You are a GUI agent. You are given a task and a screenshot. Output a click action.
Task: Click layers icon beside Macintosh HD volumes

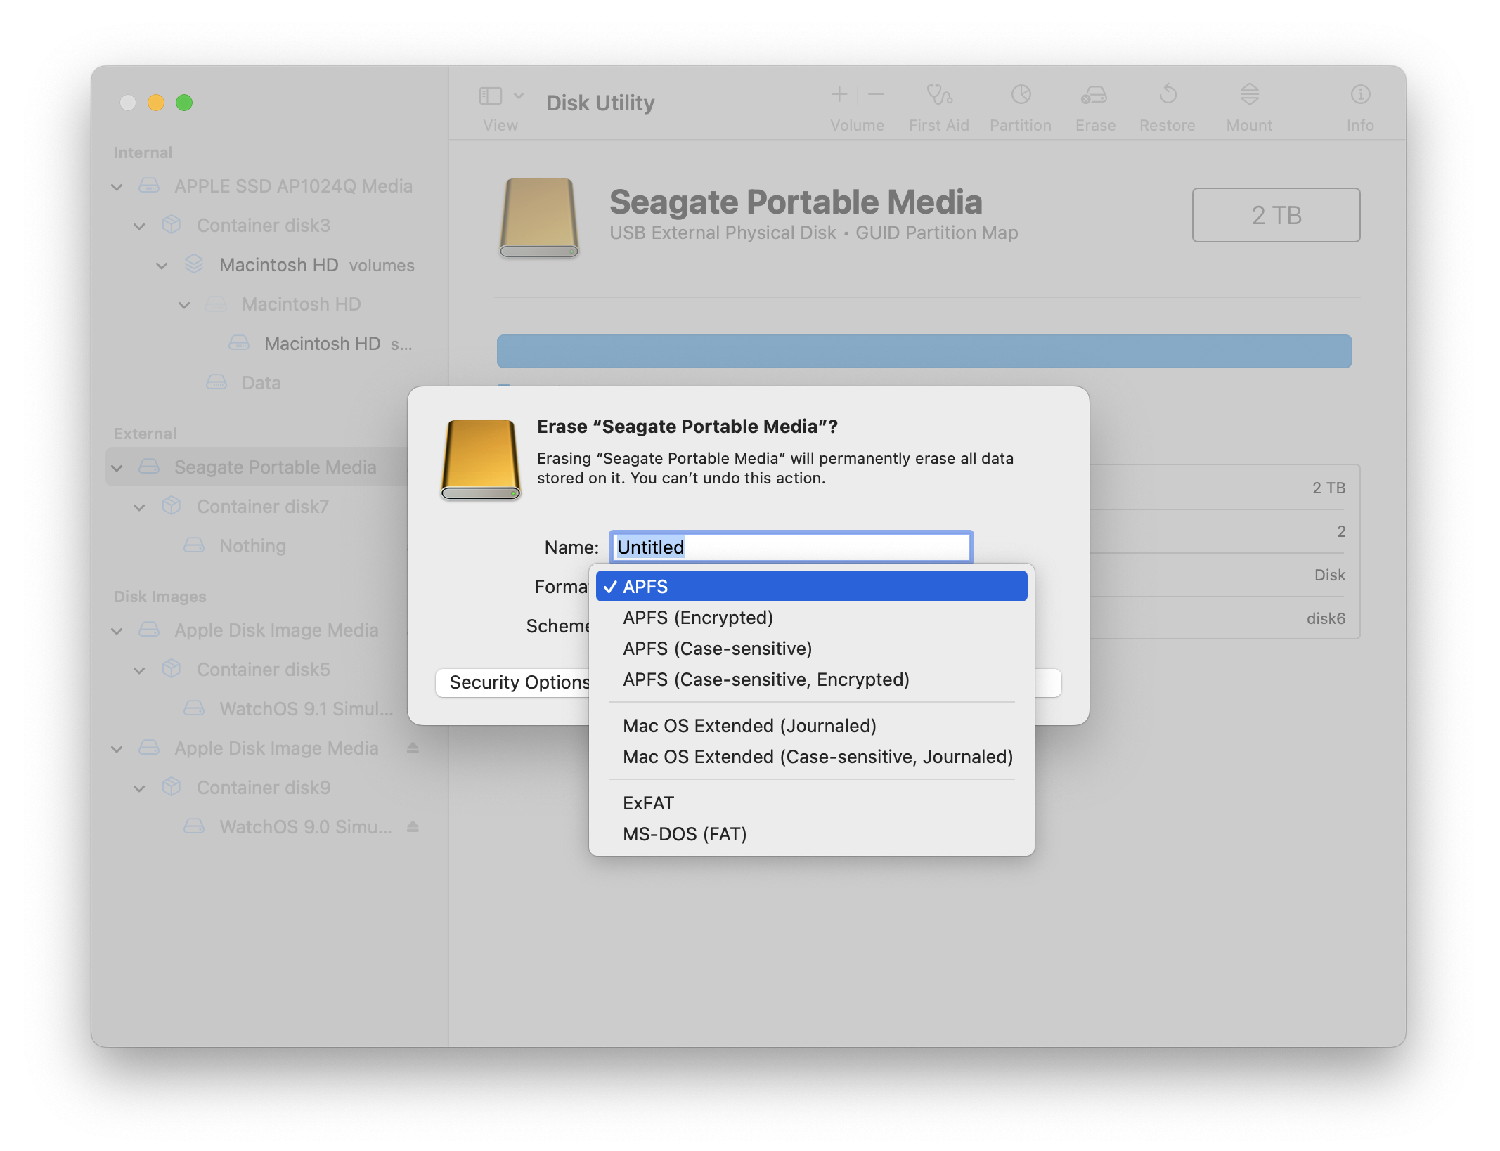pos(194,264)
